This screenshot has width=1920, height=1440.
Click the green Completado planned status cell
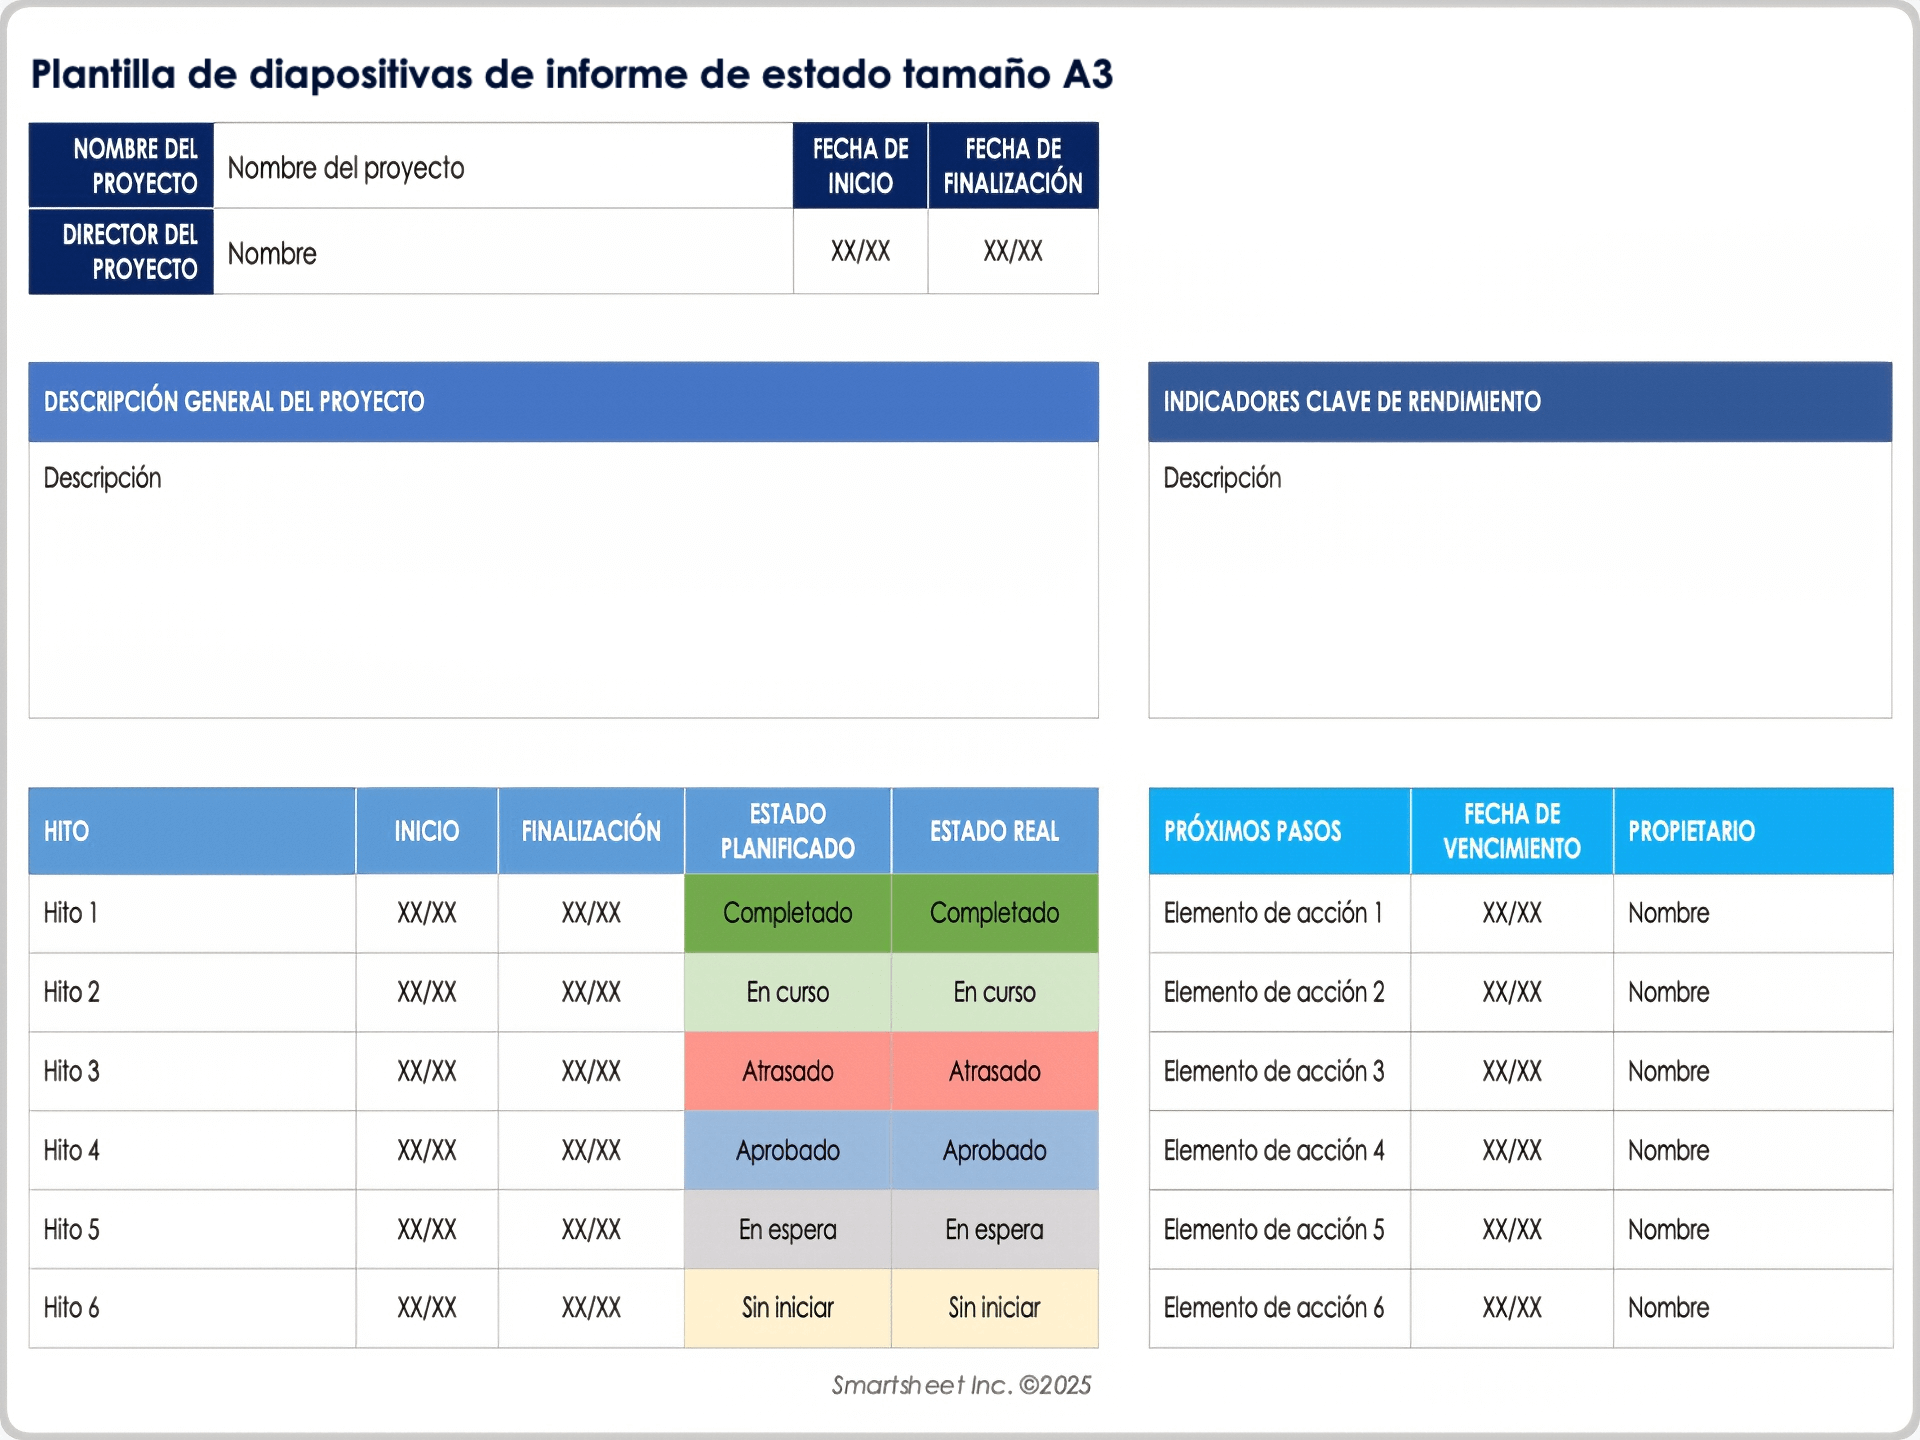click(787, 912)
